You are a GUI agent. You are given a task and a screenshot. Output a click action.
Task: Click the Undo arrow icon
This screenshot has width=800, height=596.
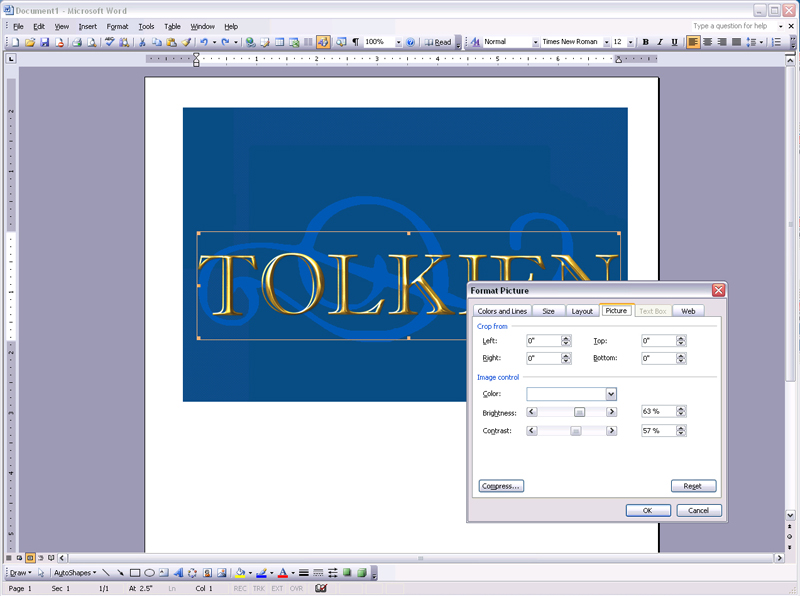click(x=204, y=42)
